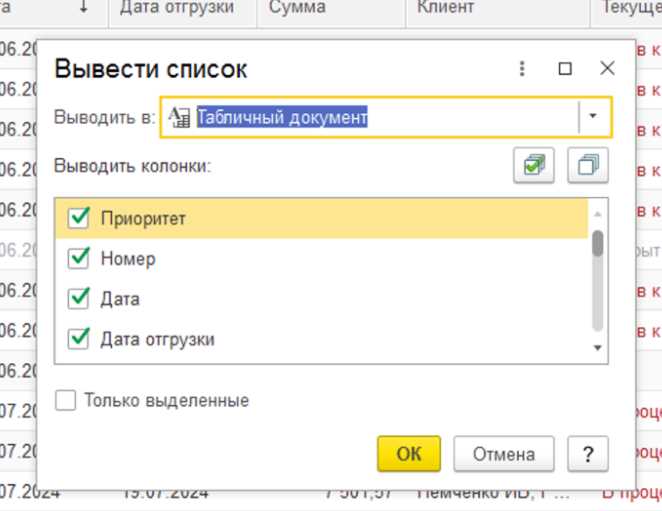662x511 pixels.
Task: Confirm with the OK button
Action: tap(409, 454)
